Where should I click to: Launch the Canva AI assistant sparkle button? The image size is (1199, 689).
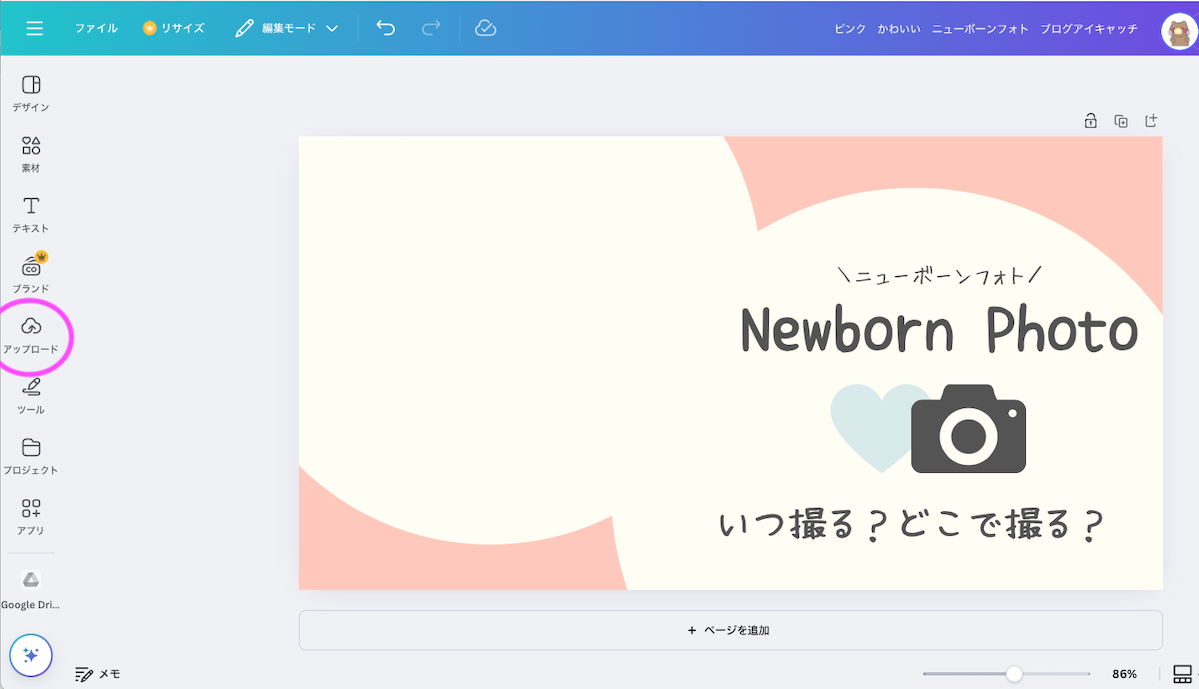(31, 655)
